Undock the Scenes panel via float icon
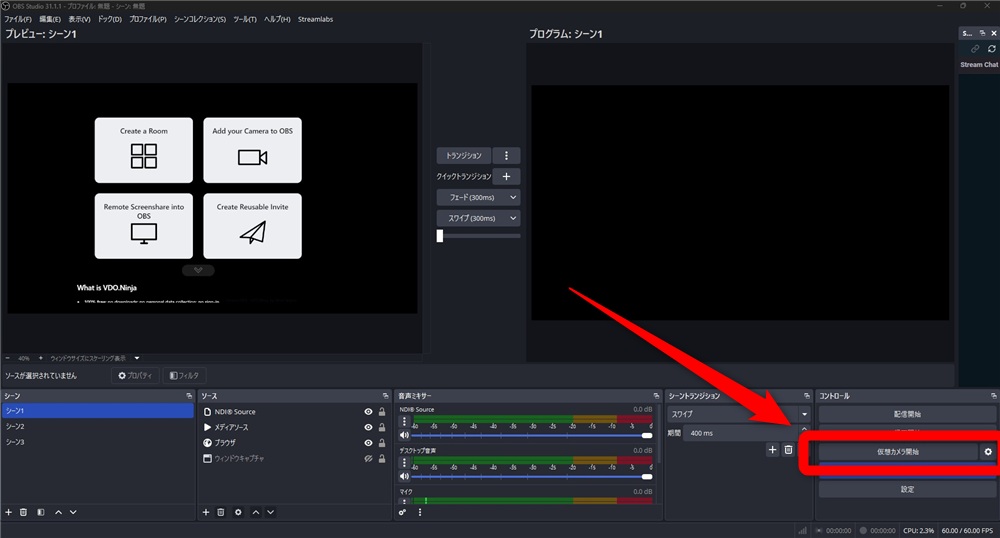This screenshot has height=538, width=1000. [x=189, y=396]
